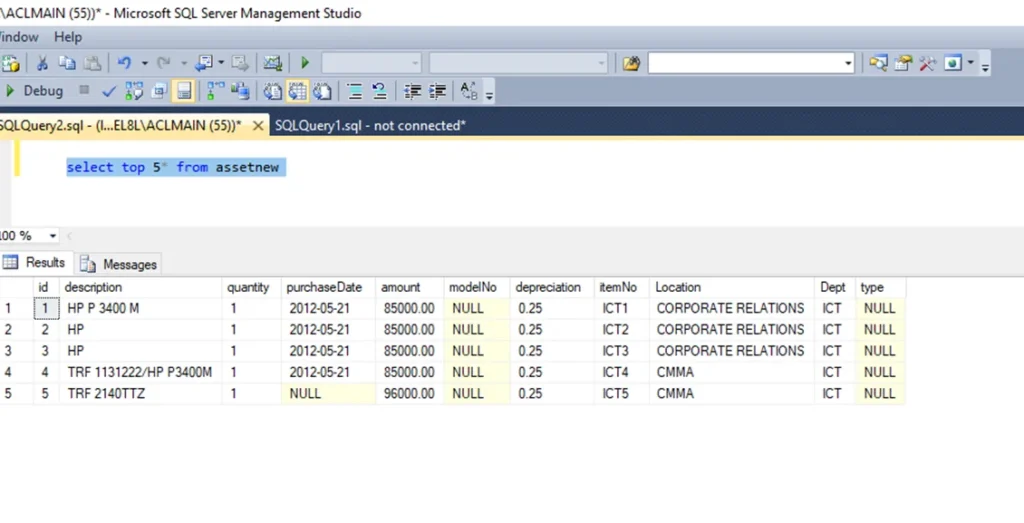Click the Redo arrow icon
Screen dimensions: 1024x523
pyautogui.click(x=163, y=63)
